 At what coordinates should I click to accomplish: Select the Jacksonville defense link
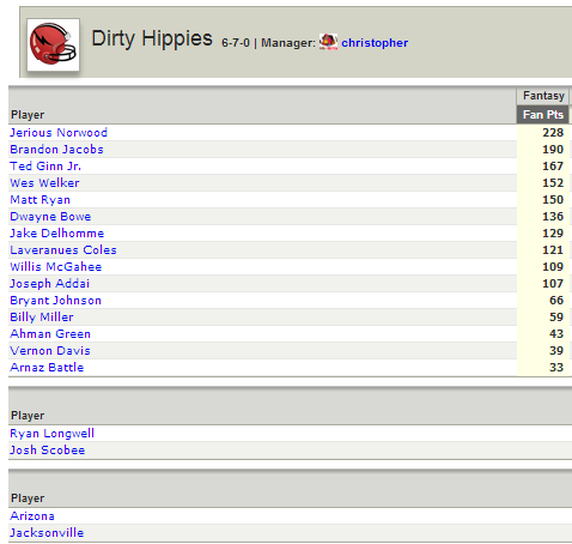tap(47, 533)
